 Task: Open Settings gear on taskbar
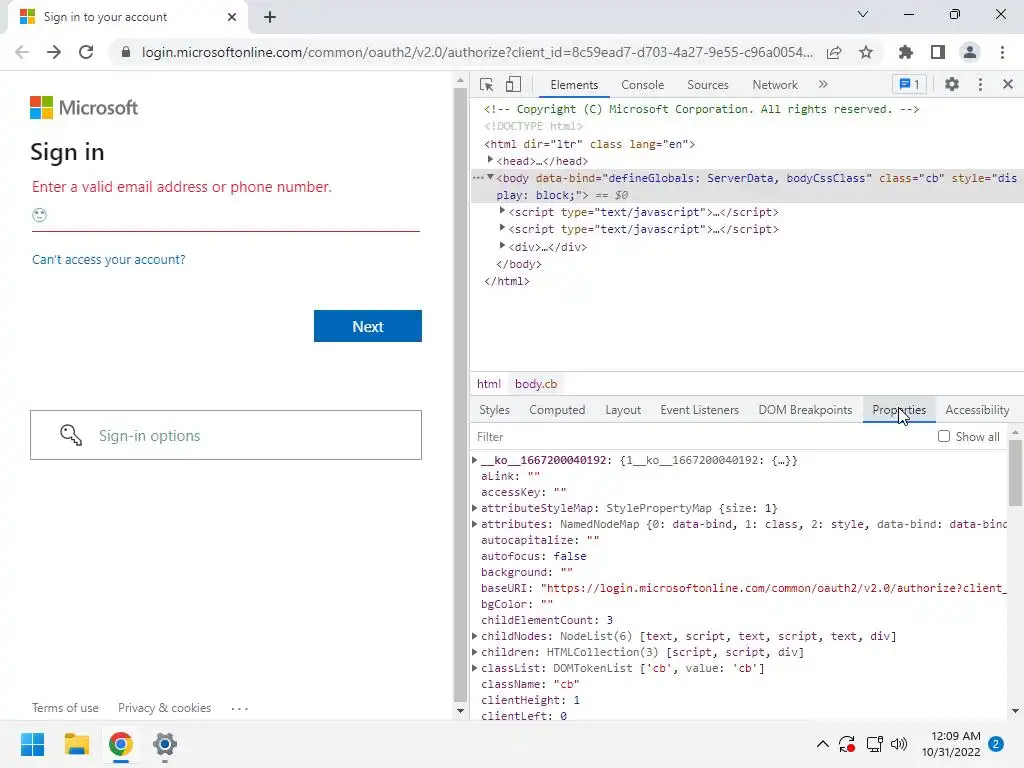point(165,744)
